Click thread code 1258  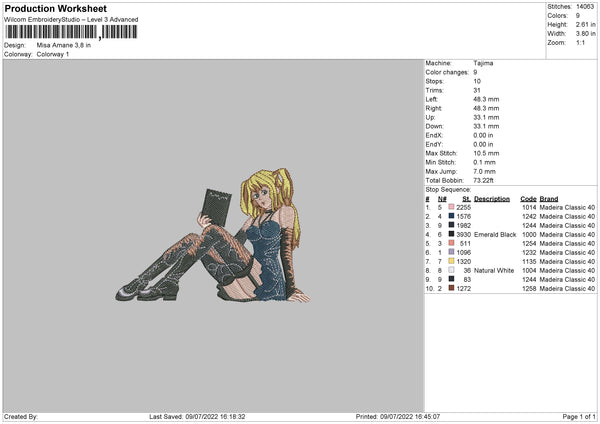(529, 288)
